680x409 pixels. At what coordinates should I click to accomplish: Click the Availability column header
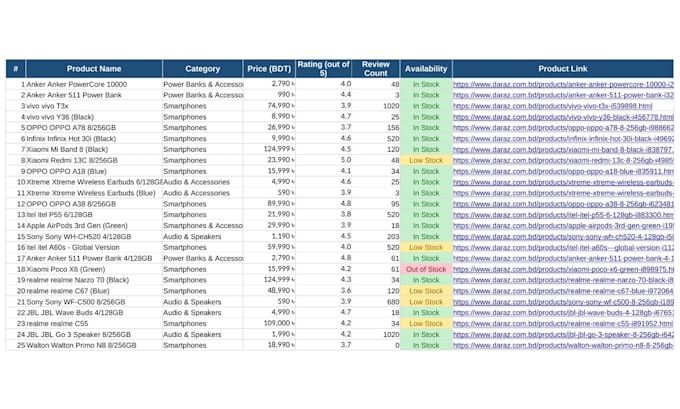[x=426, y=69]
